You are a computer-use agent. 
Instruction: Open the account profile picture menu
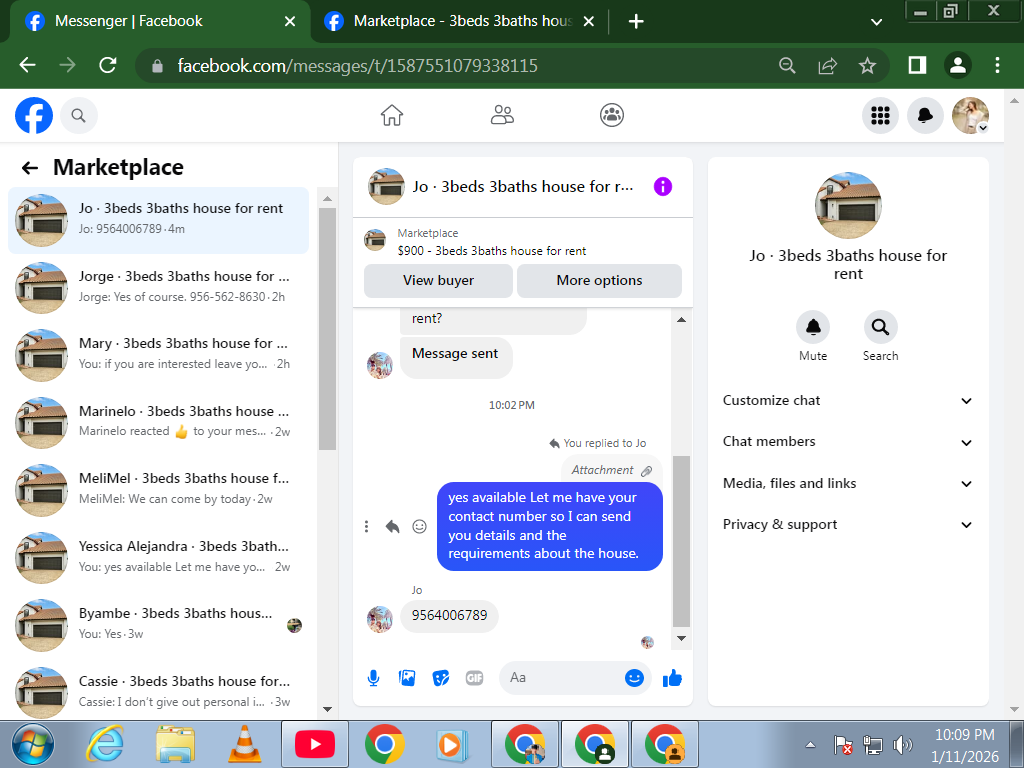970,116
